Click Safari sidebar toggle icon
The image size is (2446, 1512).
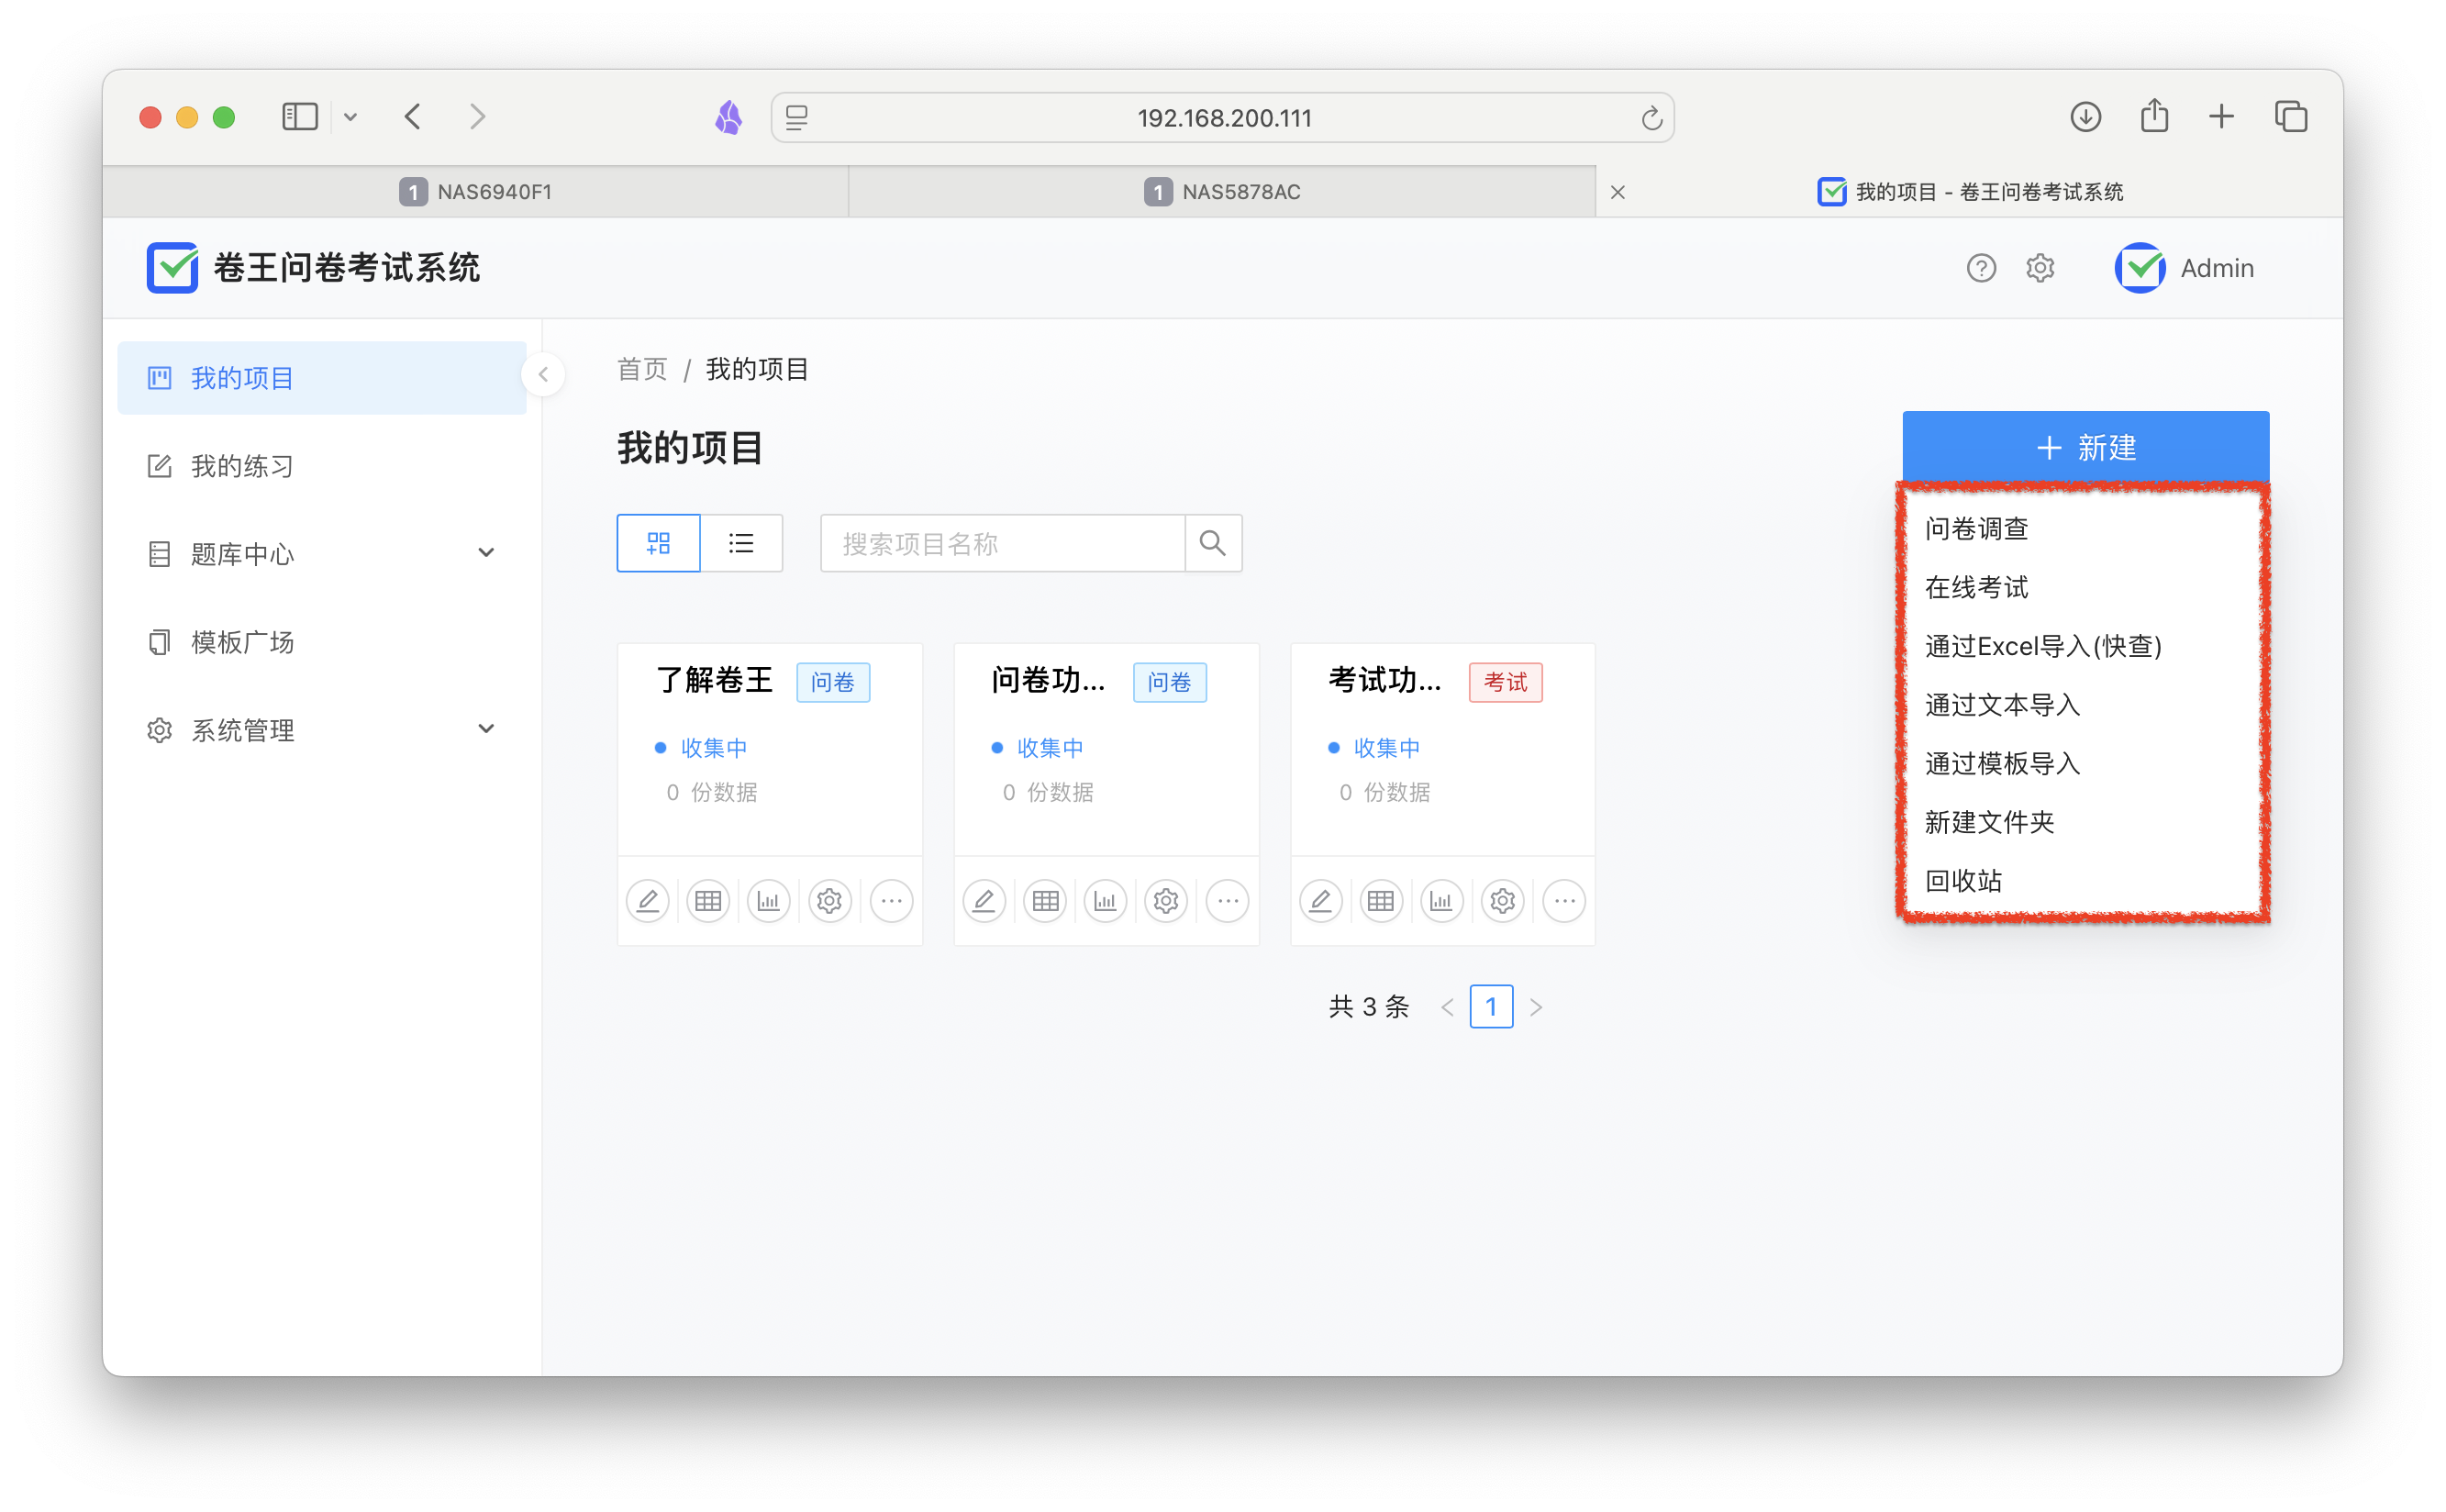[x=300, y=117]
